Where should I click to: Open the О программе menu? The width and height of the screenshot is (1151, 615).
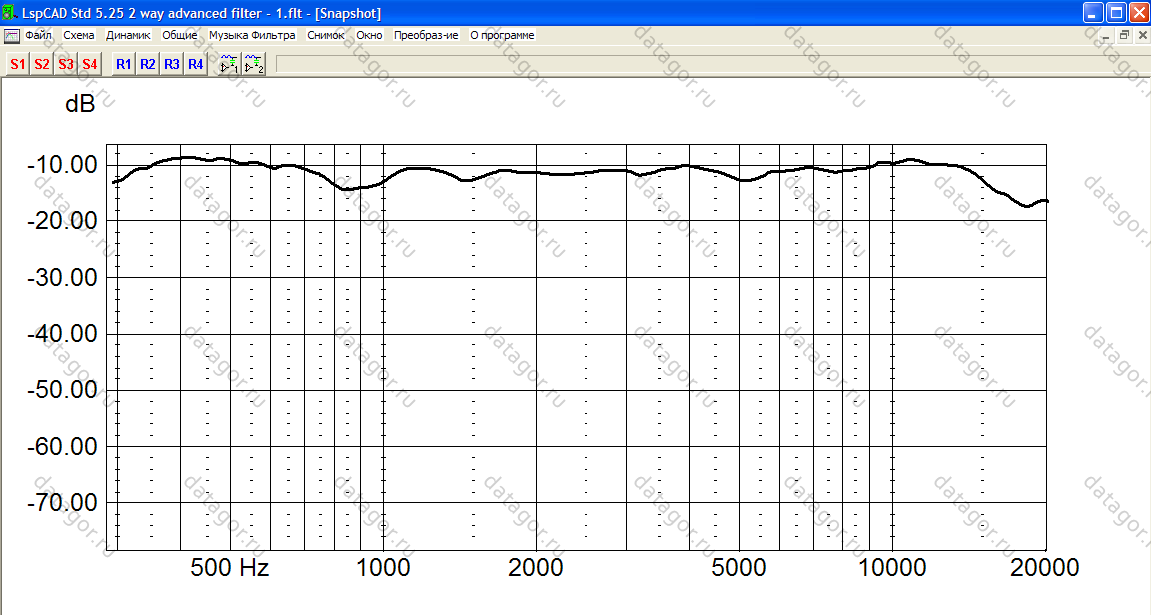(x=502, y=35)
